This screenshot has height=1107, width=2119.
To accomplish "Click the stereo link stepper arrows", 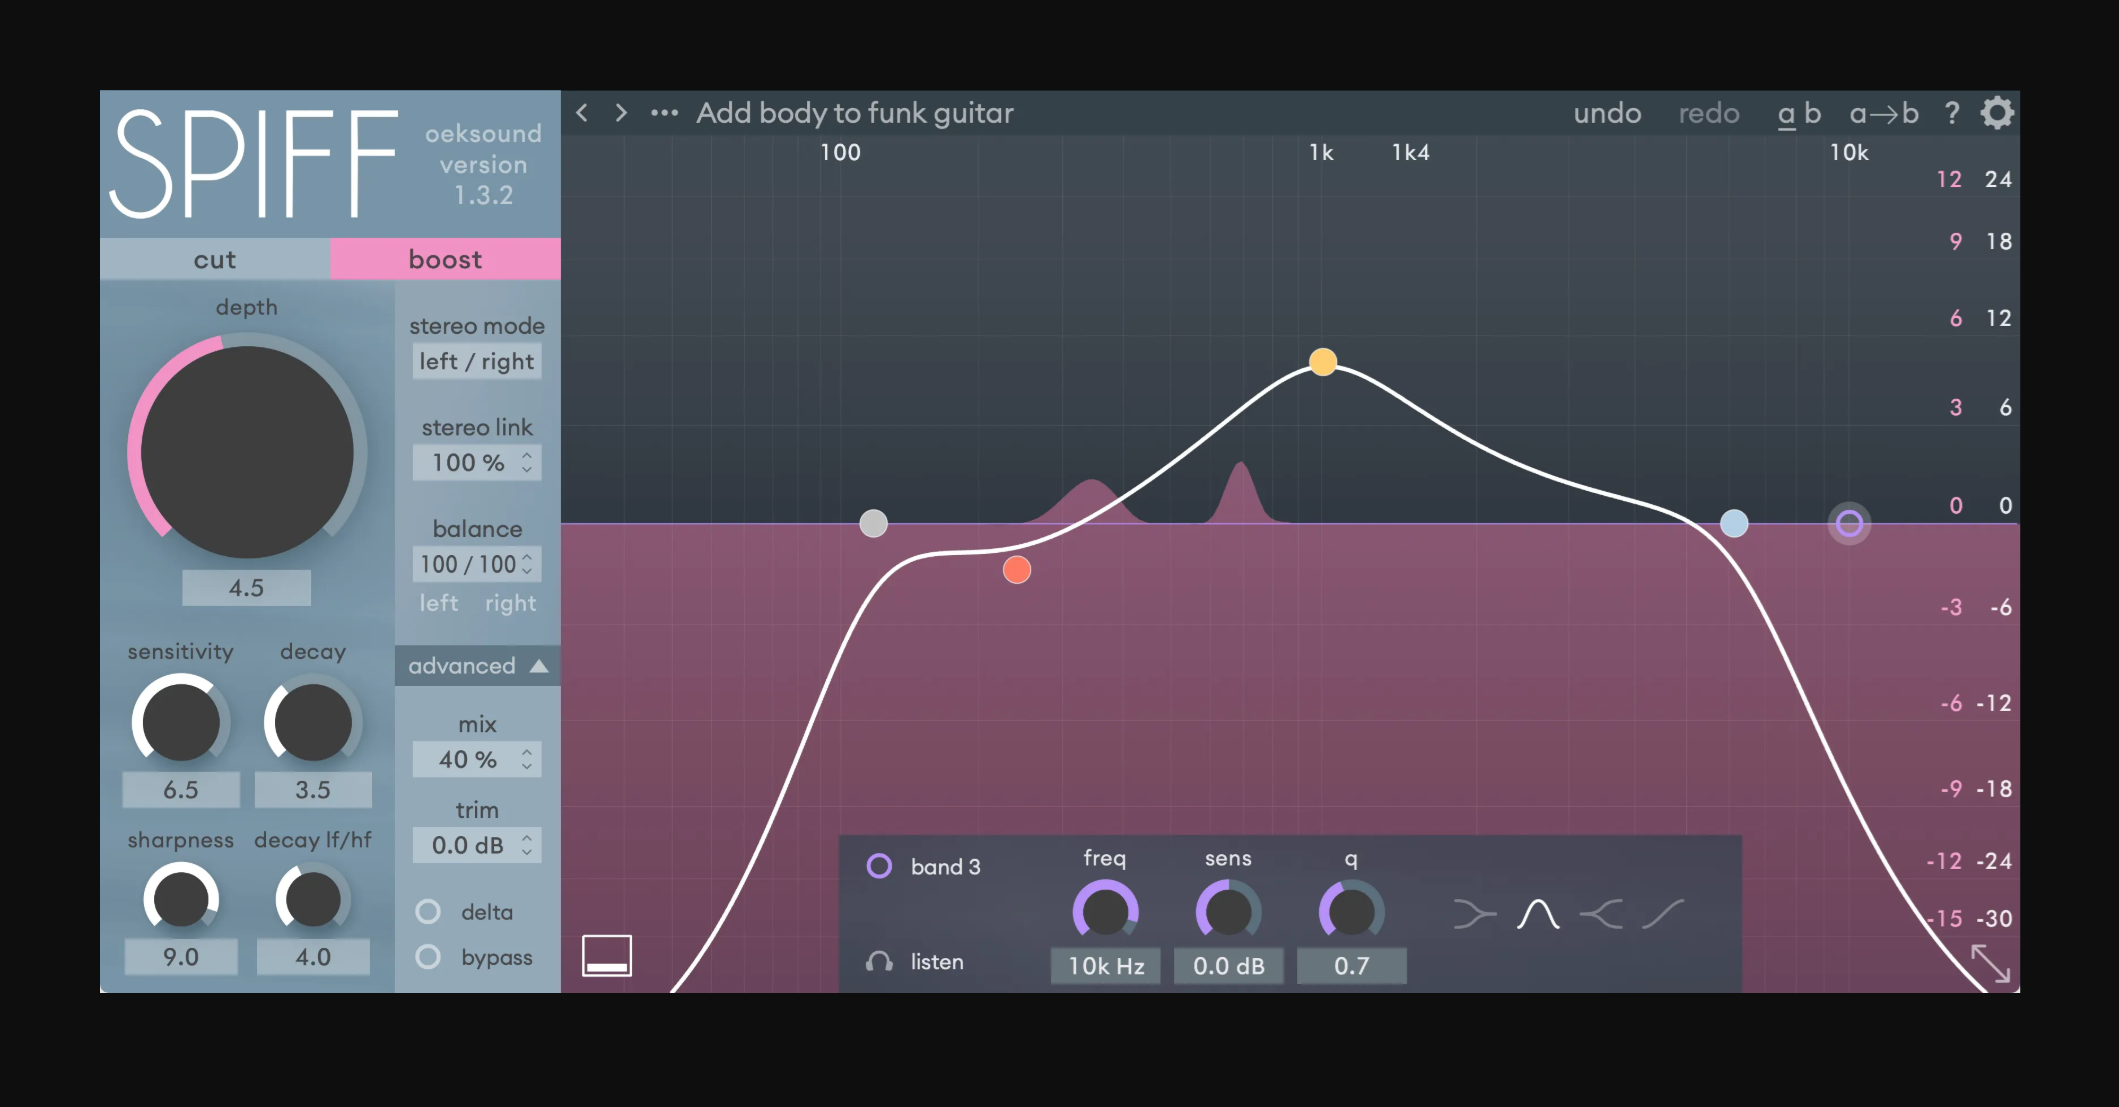I will (527, 462).
